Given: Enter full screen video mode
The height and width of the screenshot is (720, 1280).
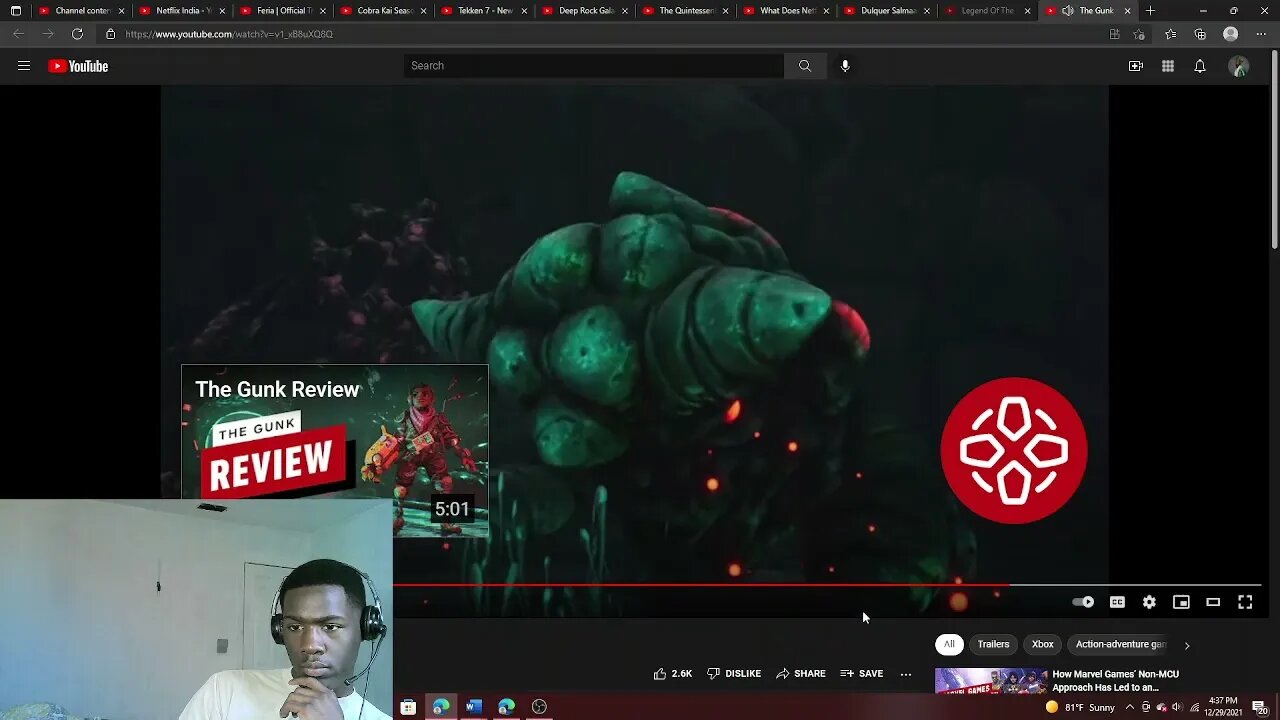Looking at the screenshot, I should click(x=1245, y=602).
